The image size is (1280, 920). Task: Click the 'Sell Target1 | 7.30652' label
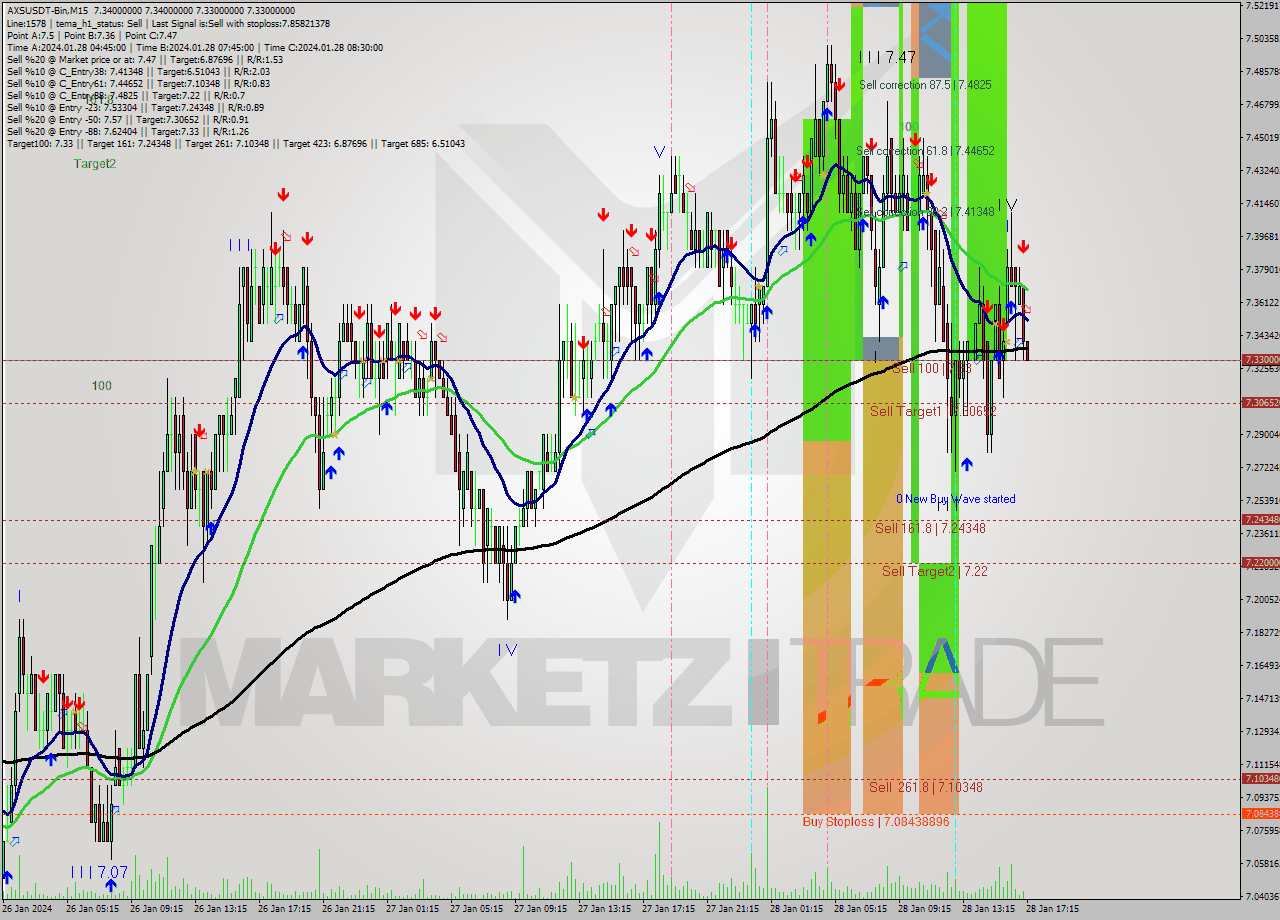pyautogui.click(x=933, y=411)
